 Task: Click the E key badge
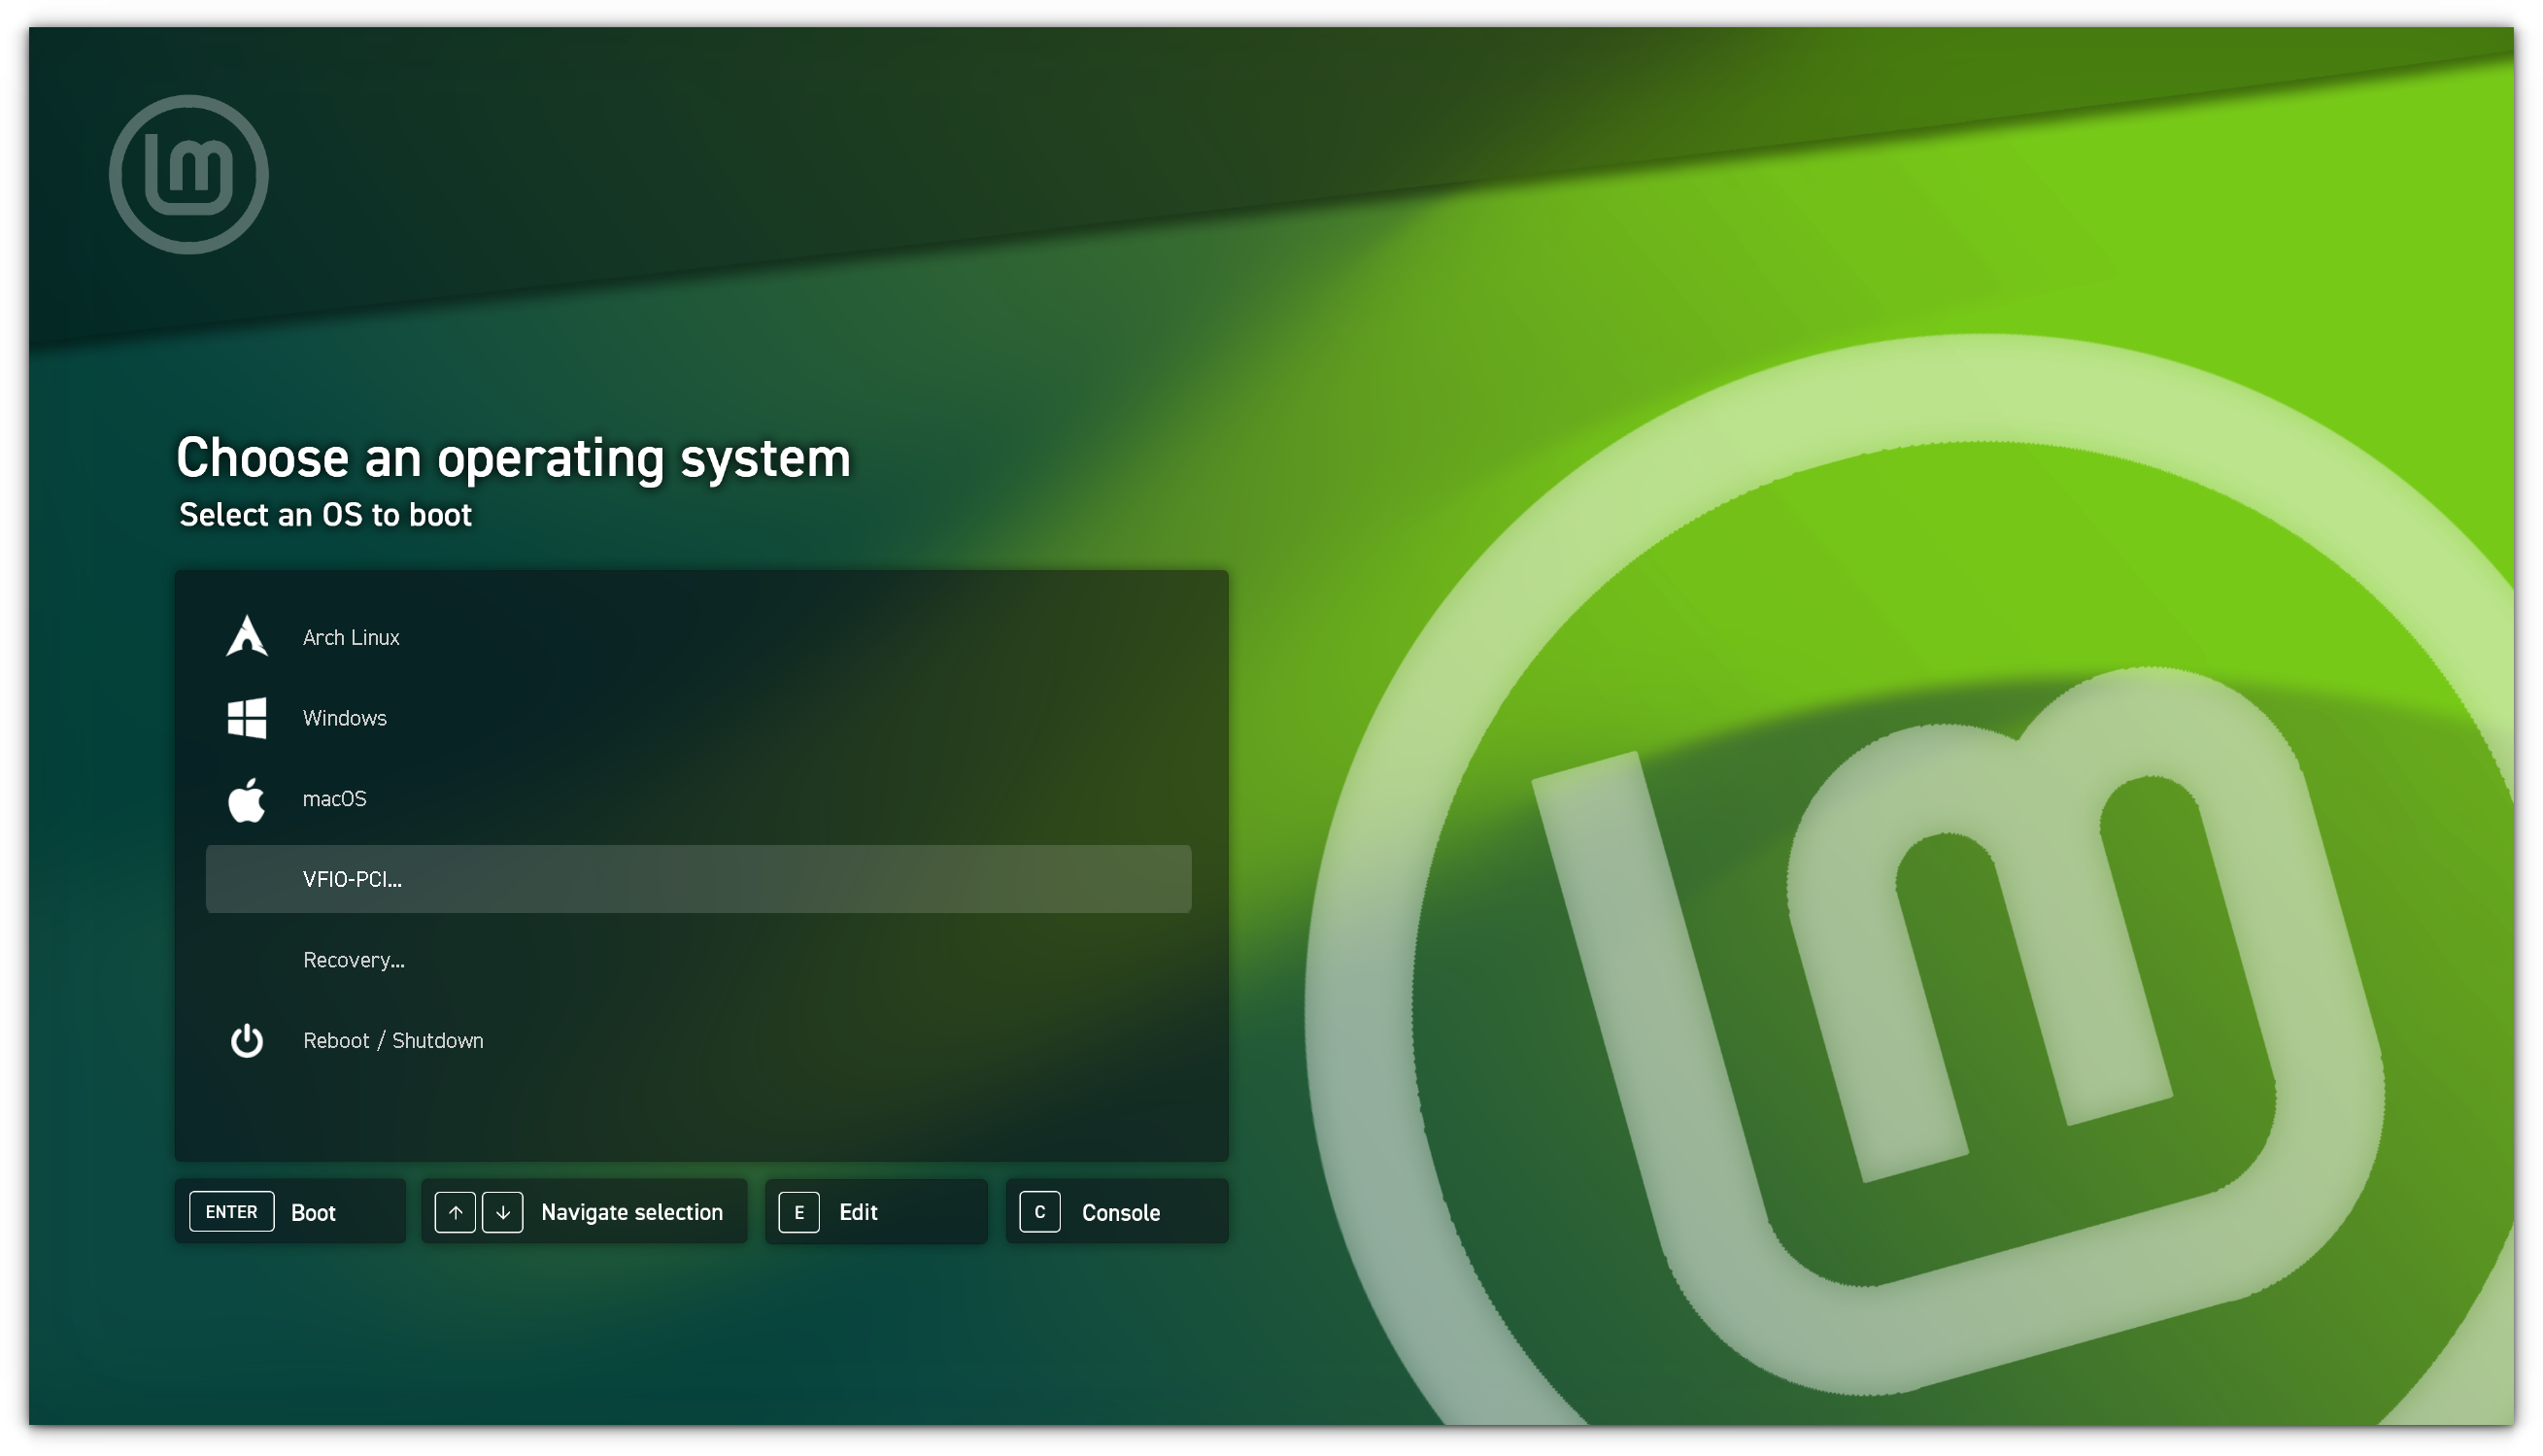[x=799, y=1213]
